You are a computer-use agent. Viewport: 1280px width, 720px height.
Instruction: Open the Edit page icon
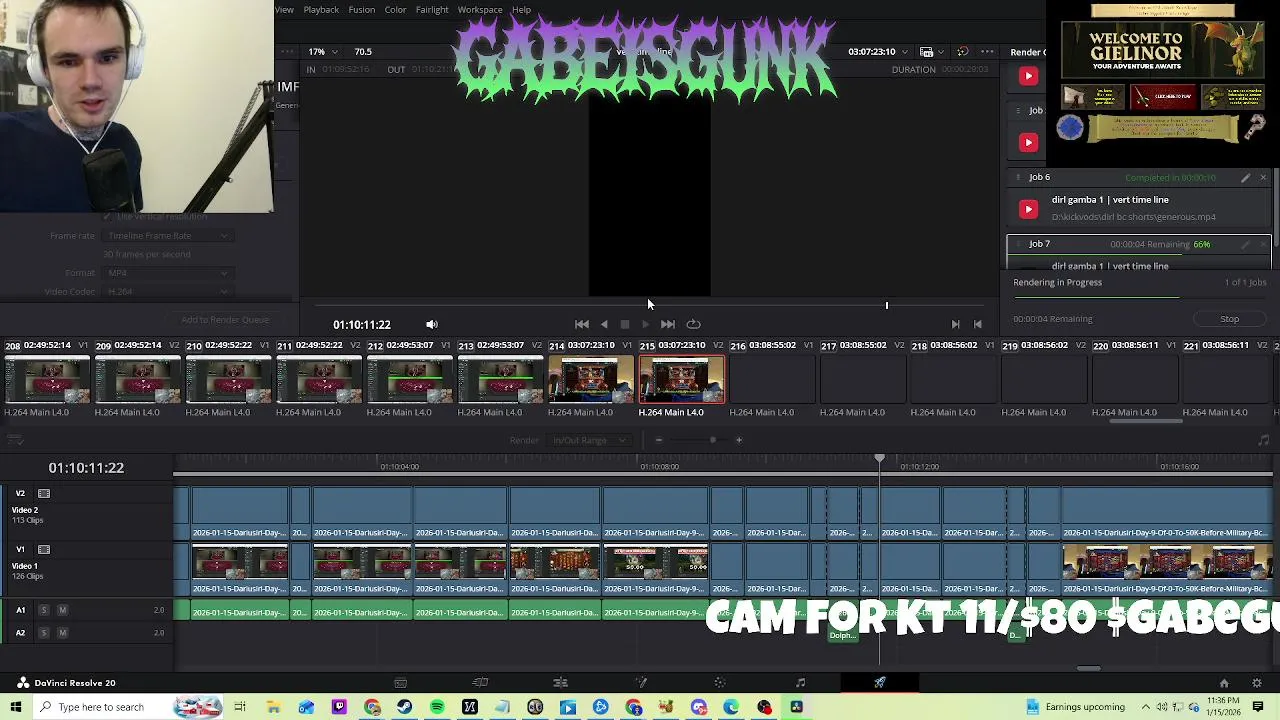[x=560, y=683]
